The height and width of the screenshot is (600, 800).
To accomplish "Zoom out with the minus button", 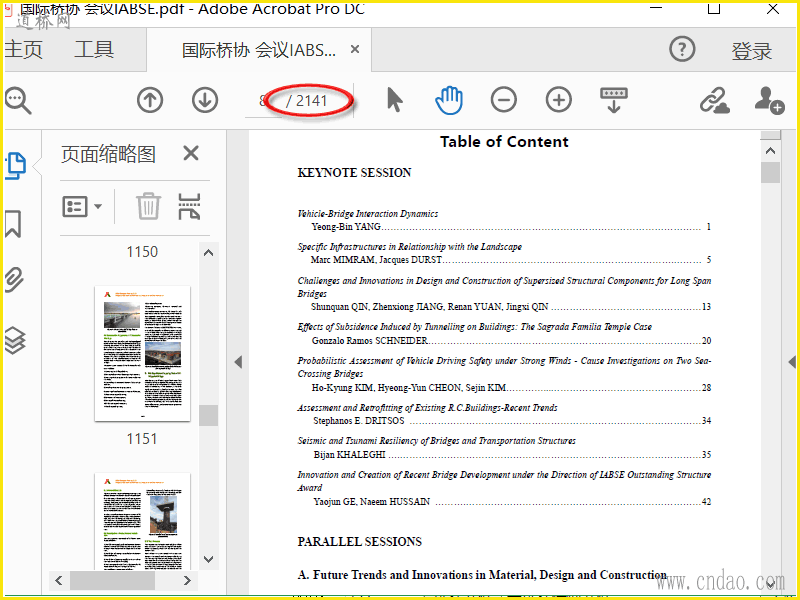I will click(504, 100).
